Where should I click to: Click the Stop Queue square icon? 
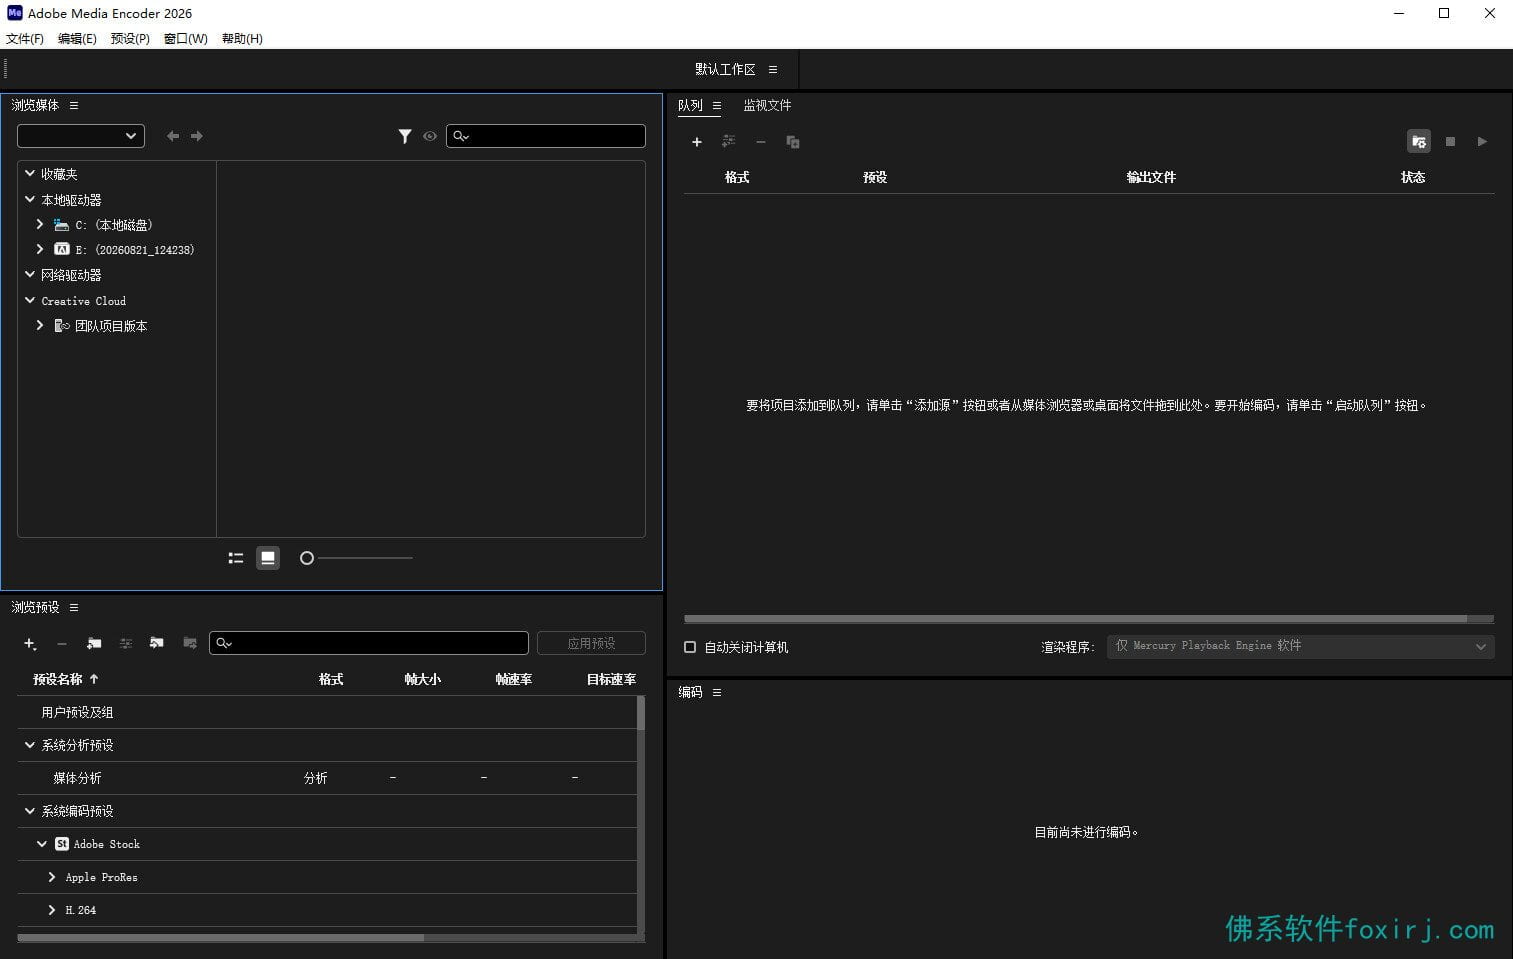[x=1450, y=142]
